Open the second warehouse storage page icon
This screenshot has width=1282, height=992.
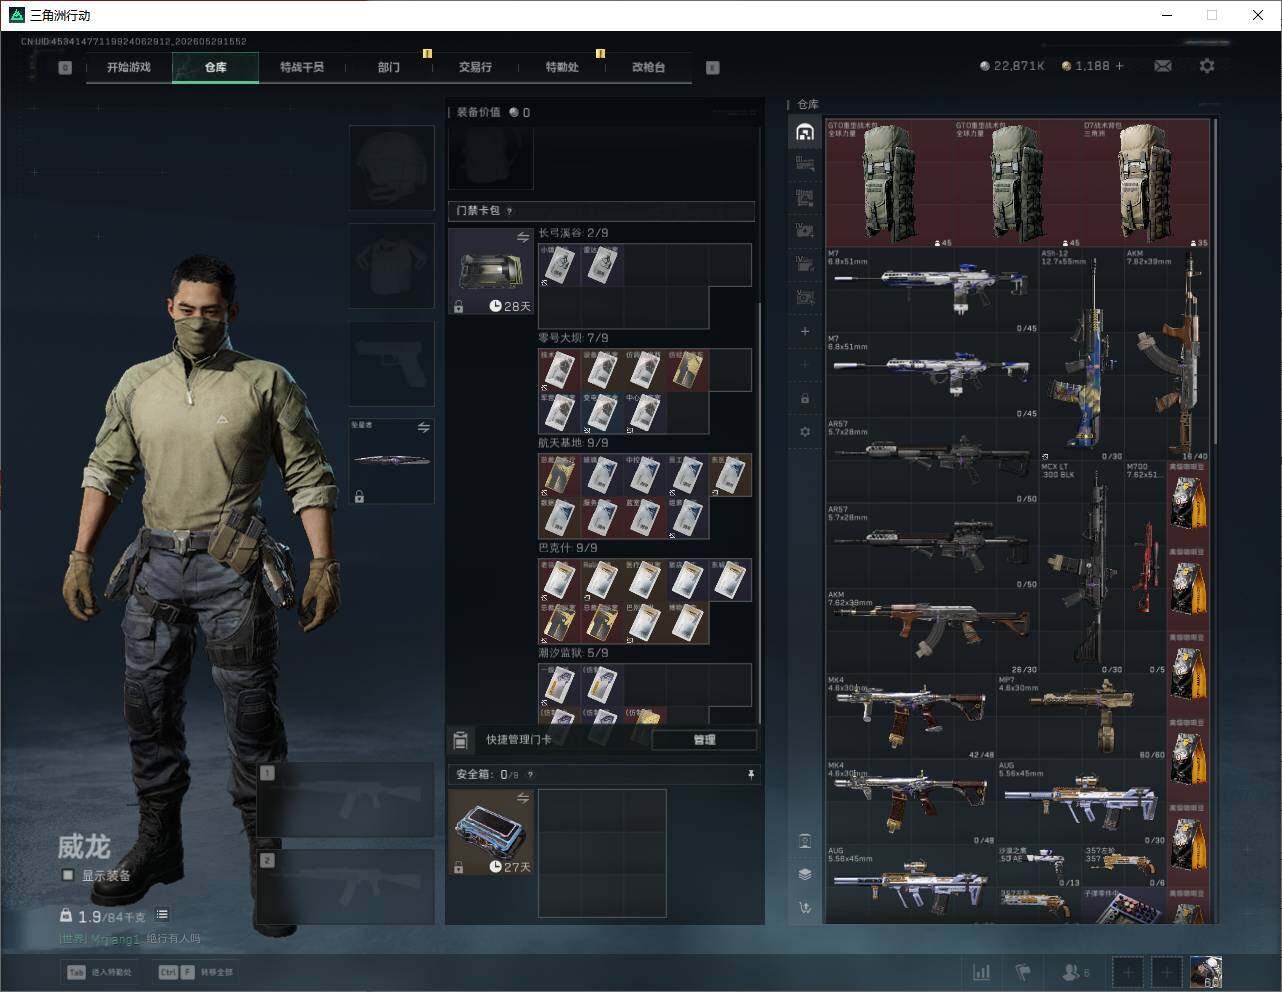point(805,164)
